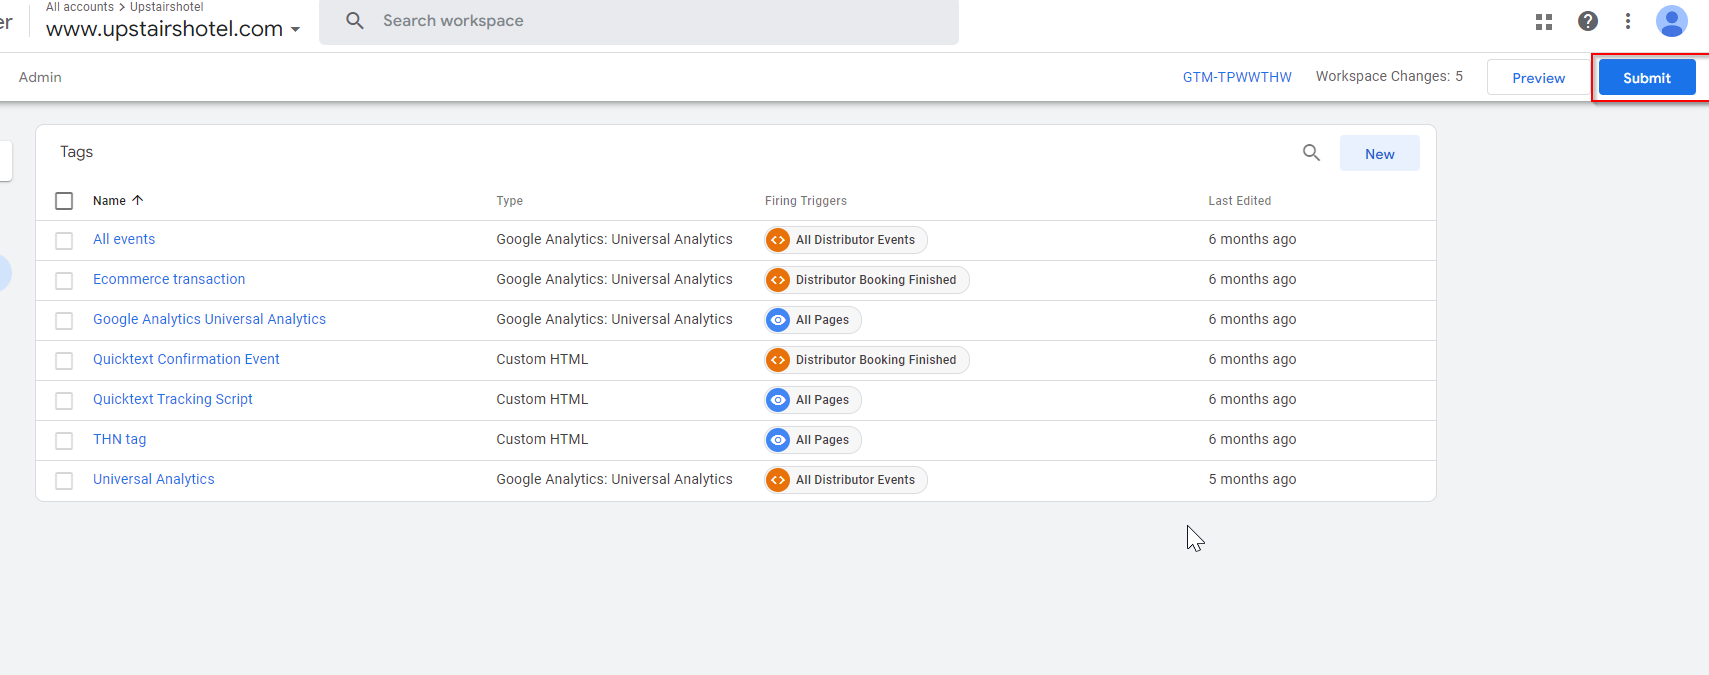Expand the www.upstairshotel.com container dropdown
Screen dimensions: 1709x675
point(295,30)
